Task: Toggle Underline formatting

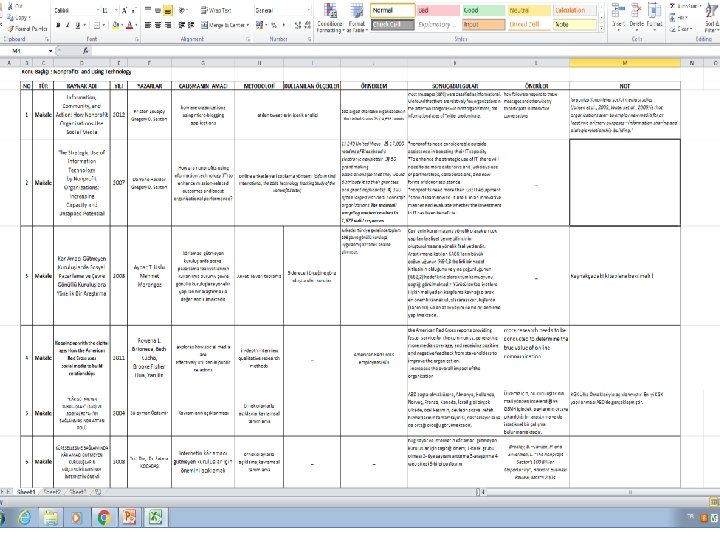Action: [77, 25]
